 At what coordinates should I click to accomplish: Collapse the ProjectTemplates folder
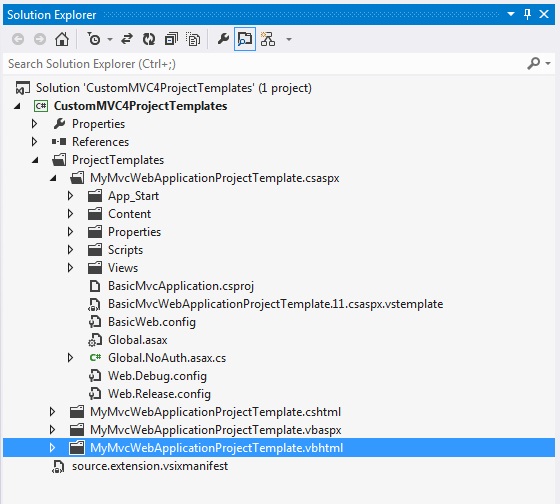point(35,160)
